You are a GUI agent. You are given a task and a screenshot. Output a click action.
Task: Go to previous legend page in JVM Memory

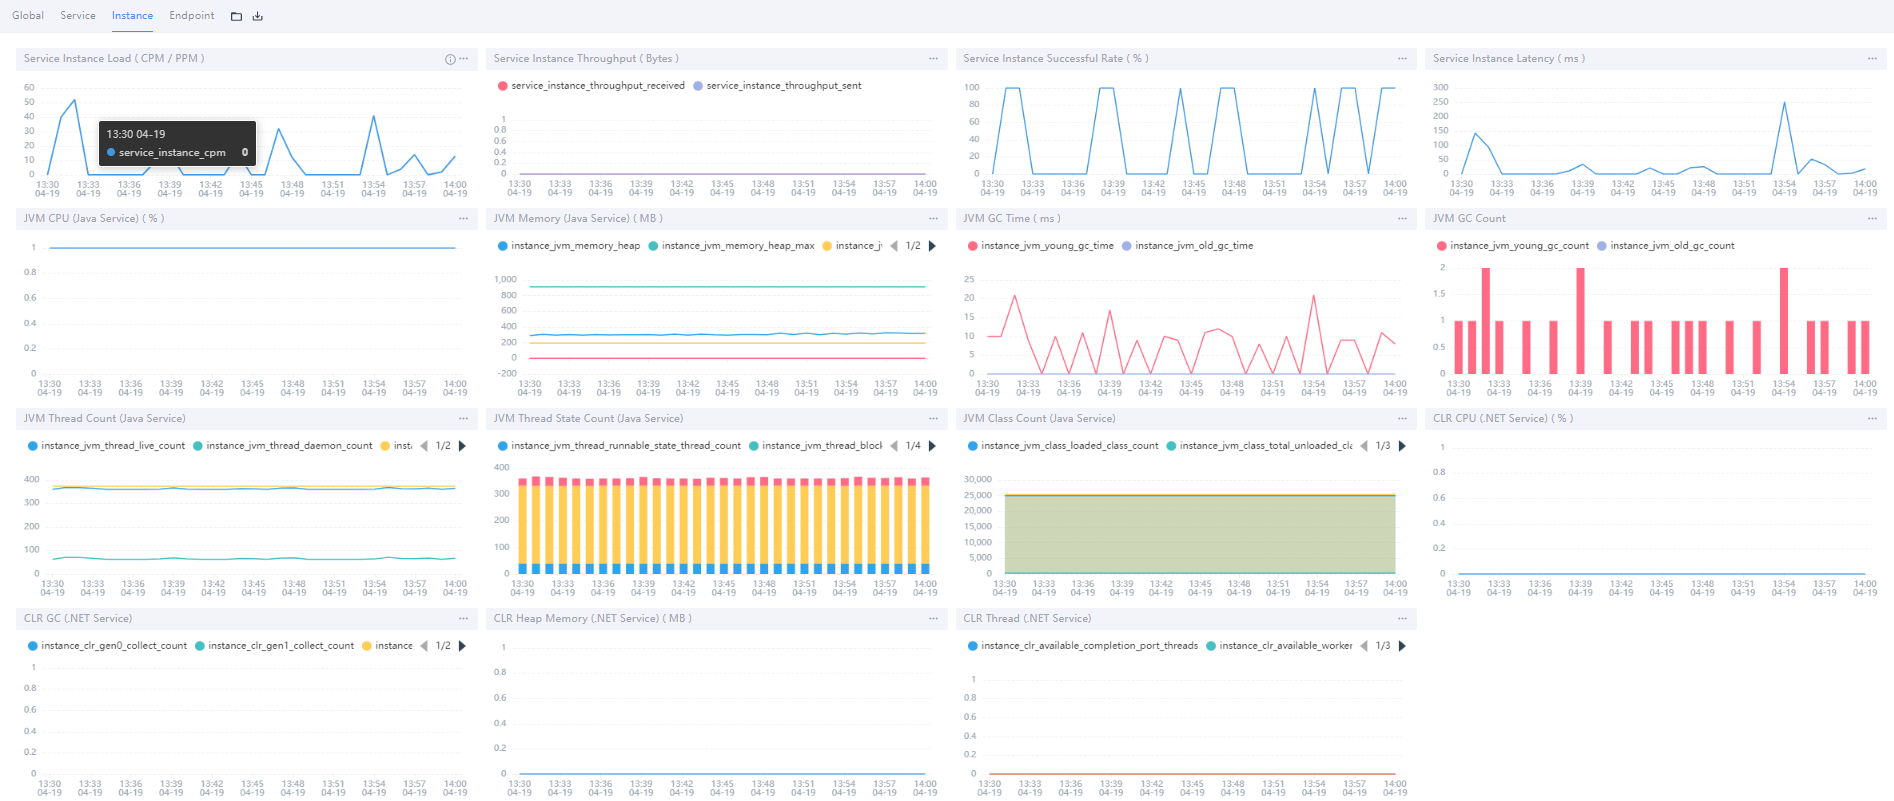[894, 246]
